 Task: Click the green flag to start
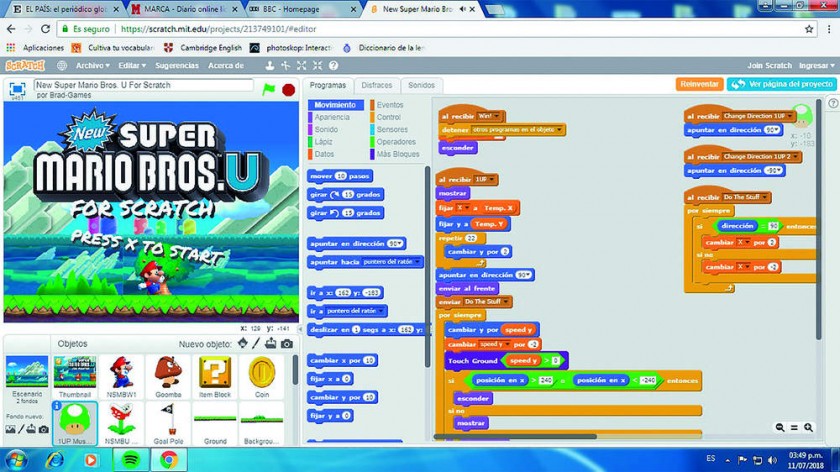[x=268, y=89]
